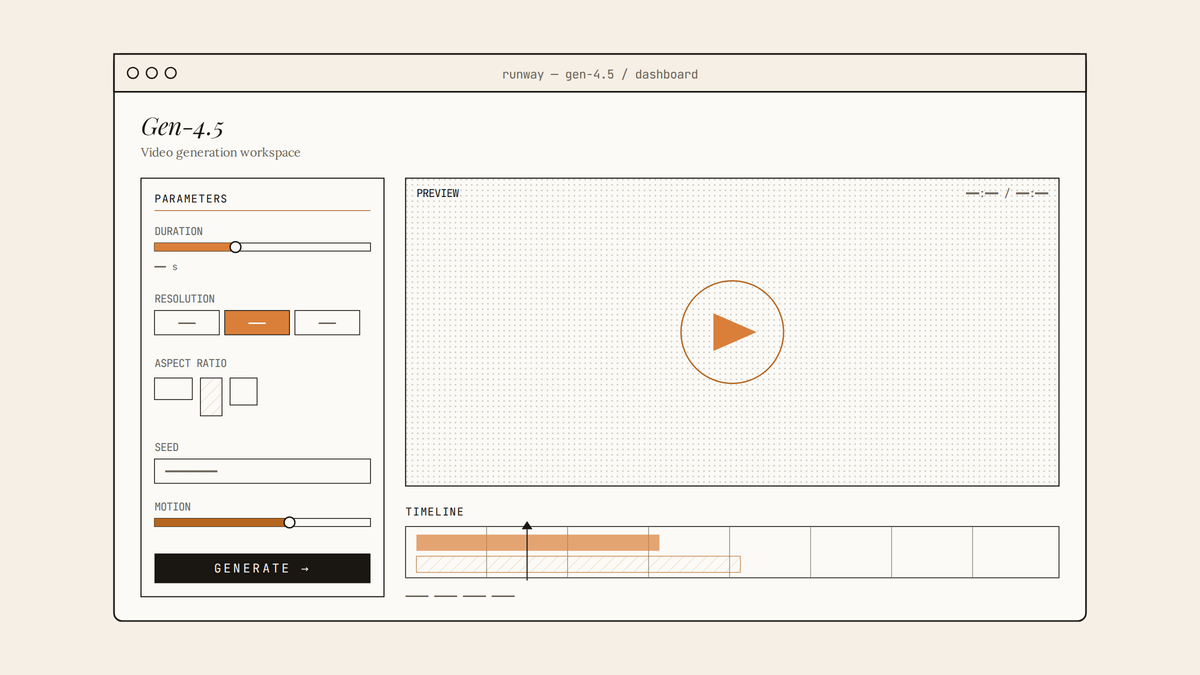Click the GENERATE button
The width and height of the screenshot is (1200, 675).
click(262, 568)
